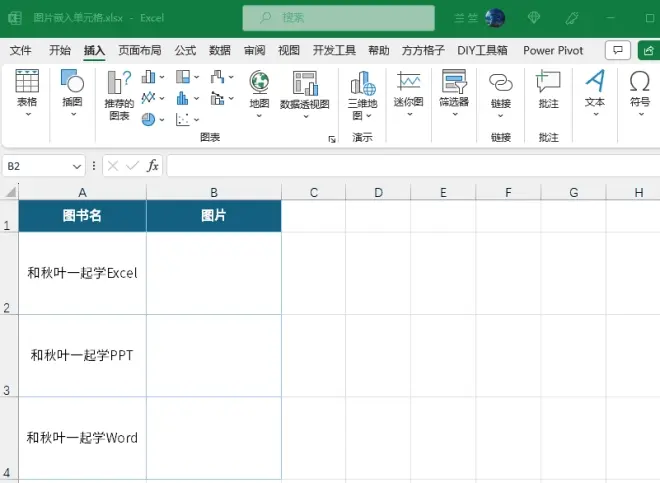
Task: Select column B header
Action: [x=214, y=192]
